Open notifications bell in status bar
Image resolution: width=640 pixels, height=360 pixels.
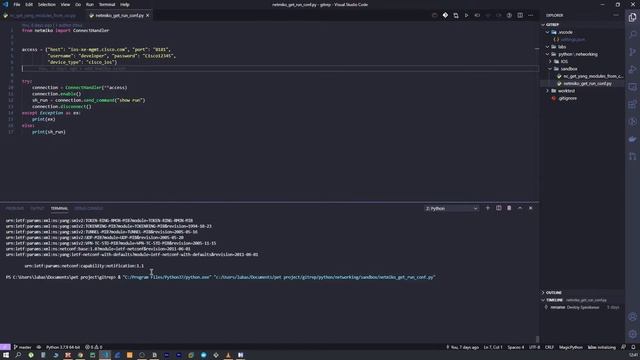click(633, 347)
